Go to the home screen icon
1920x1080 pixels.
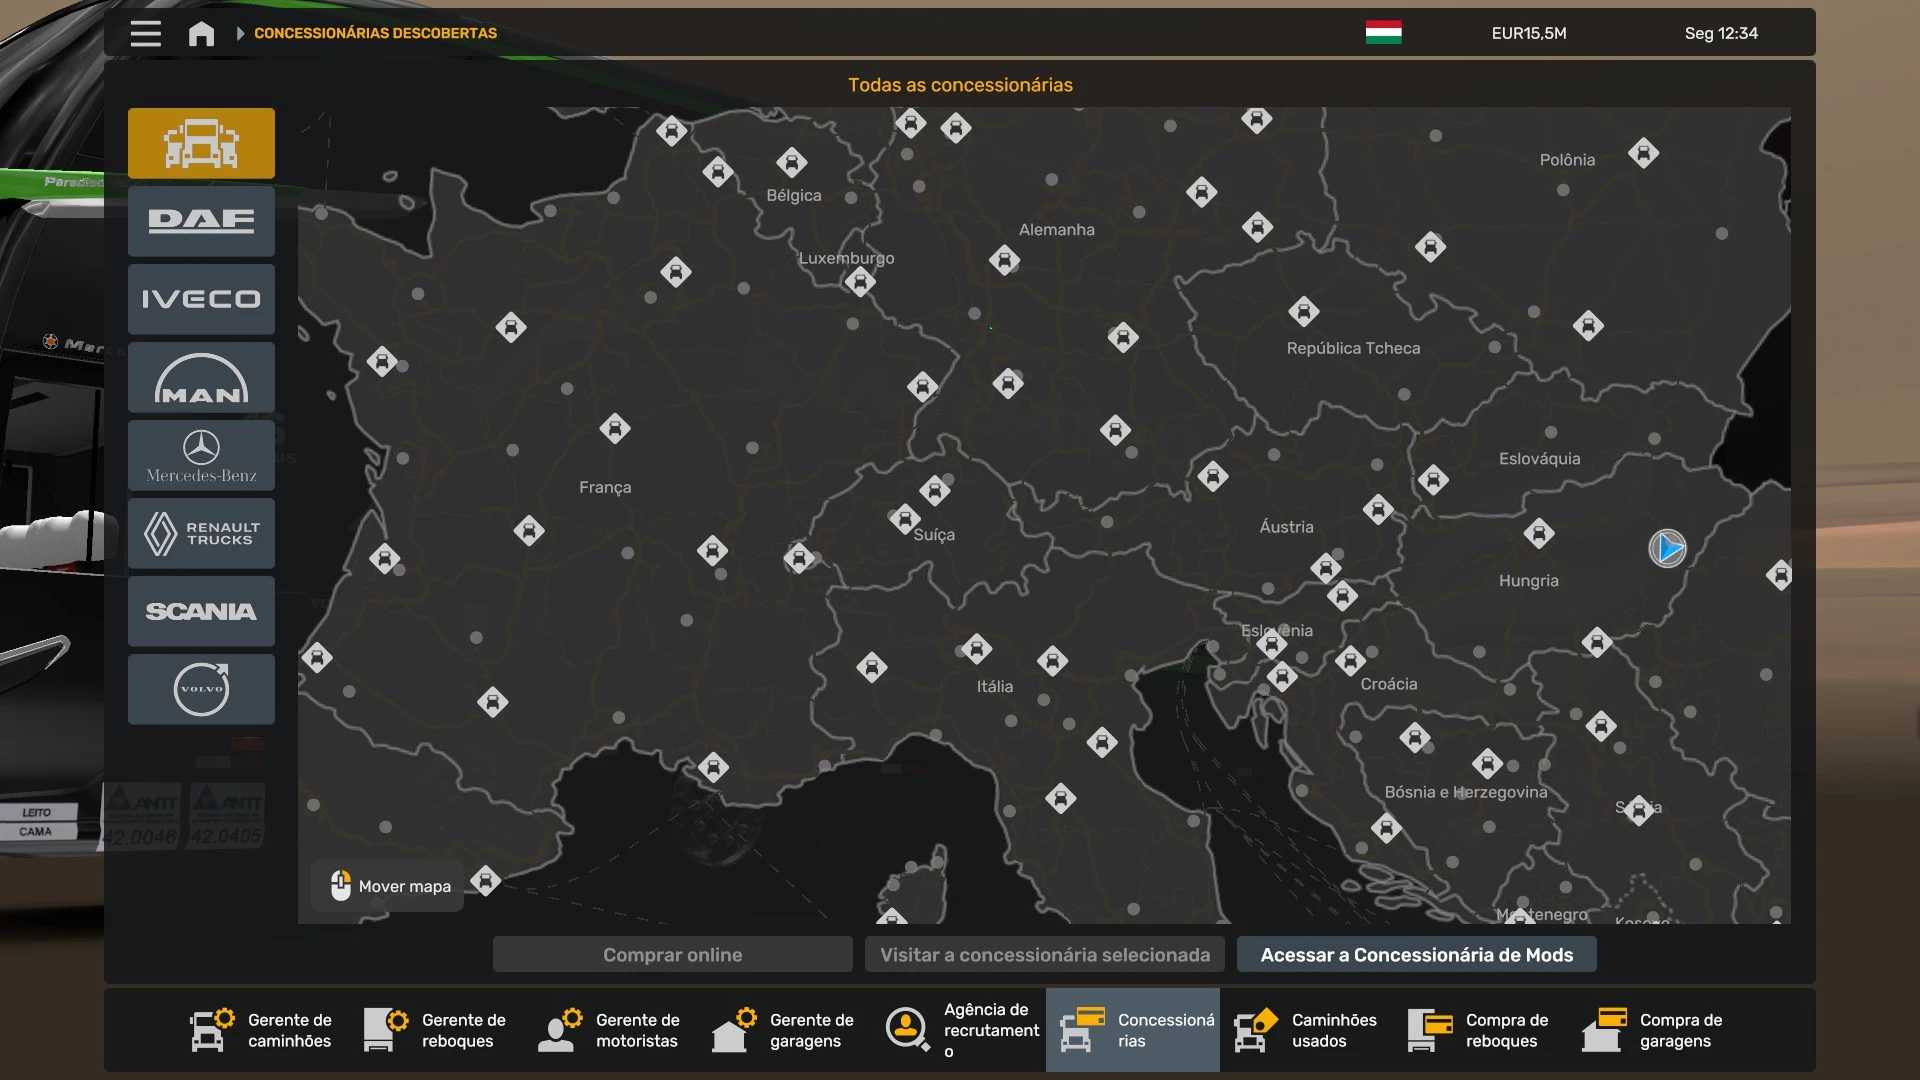point(201,33)
